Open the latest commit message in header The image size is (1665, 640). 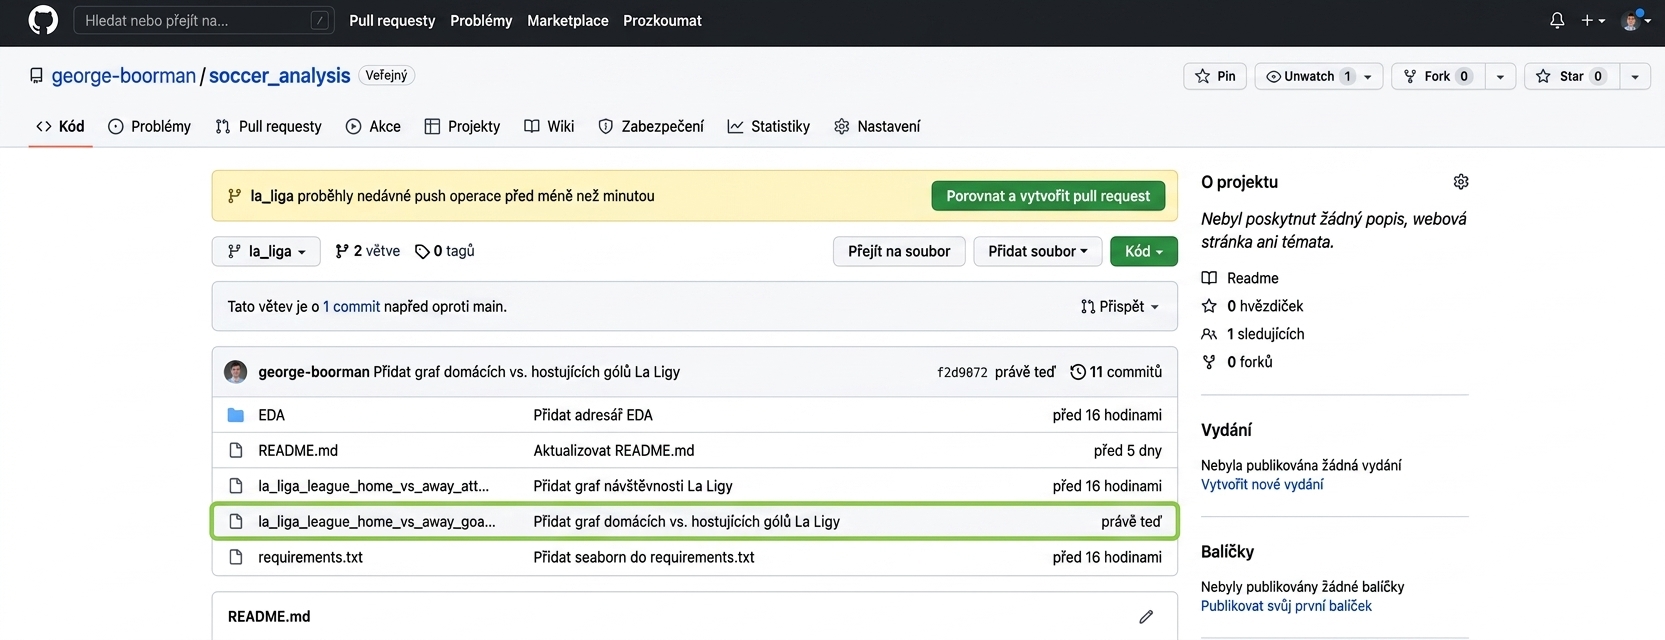tap(526, 372)
